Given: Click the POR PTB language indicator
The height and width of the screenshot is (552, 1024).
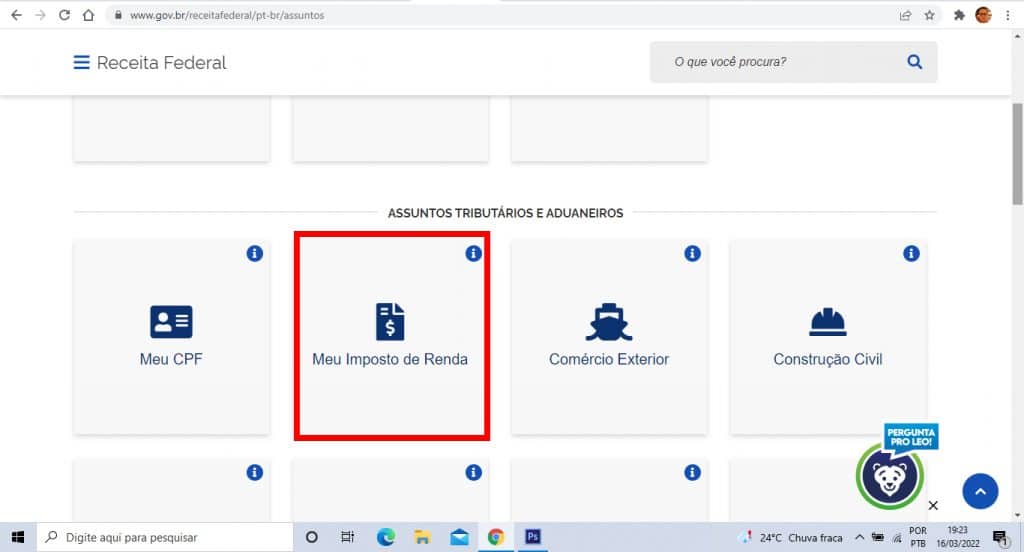Looking at the screenshot, I should [x=918, y=537].
